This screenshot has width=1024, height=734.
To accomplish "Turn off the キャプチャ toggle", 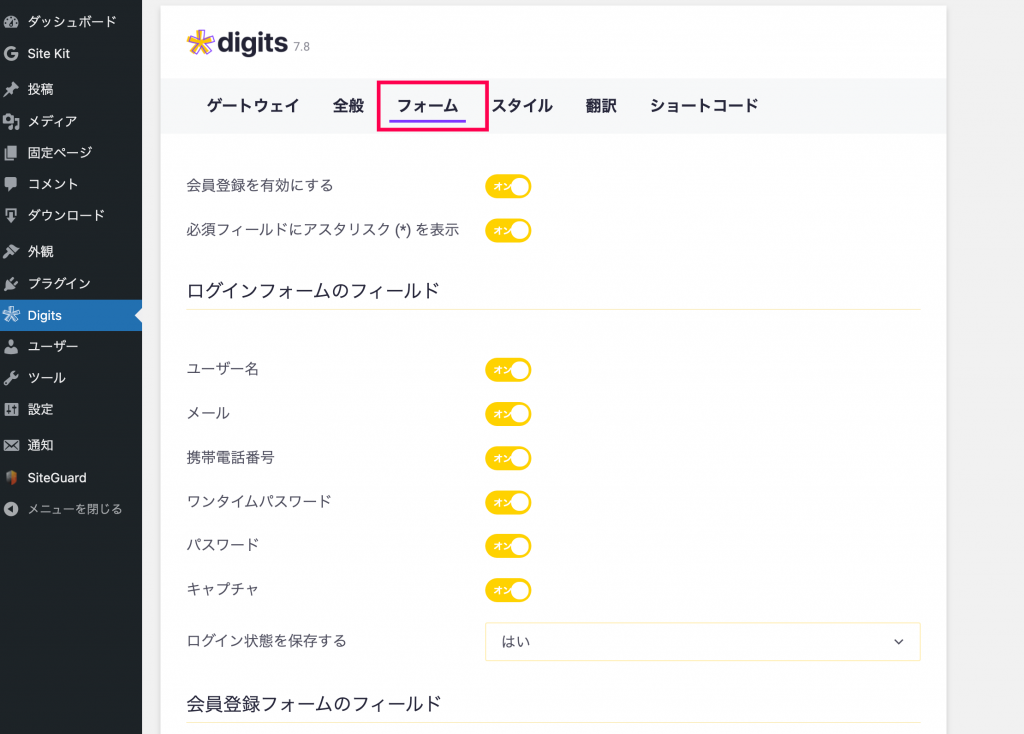I will pyautogui.click(x=508, y=590).
